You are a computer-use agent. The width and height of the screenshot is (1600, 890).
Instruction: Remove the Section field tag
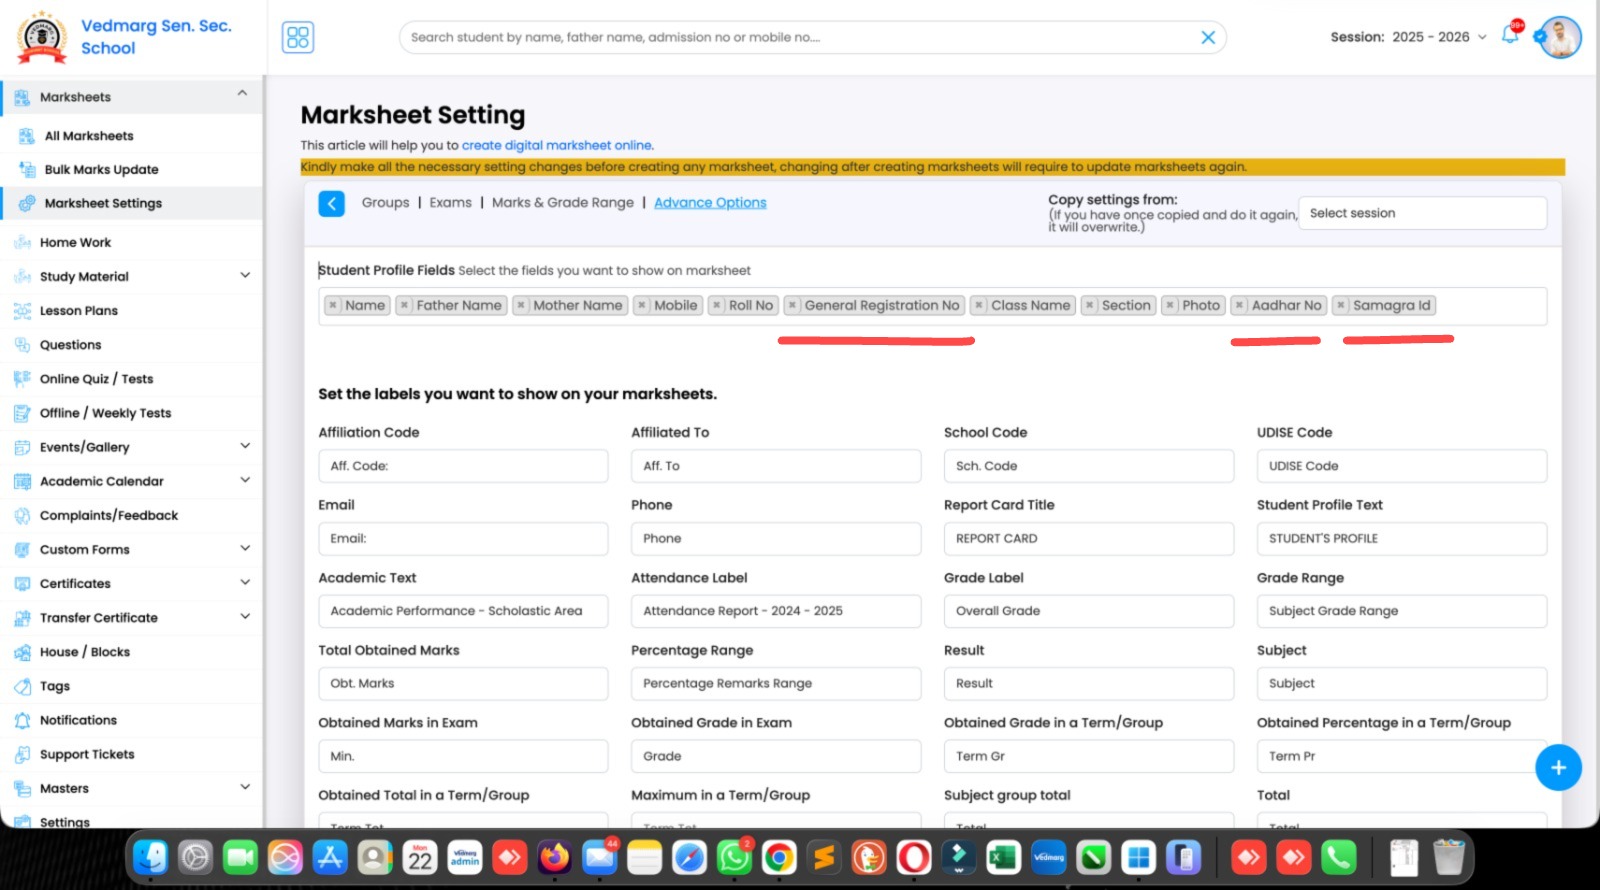(x=1090, y=305)
